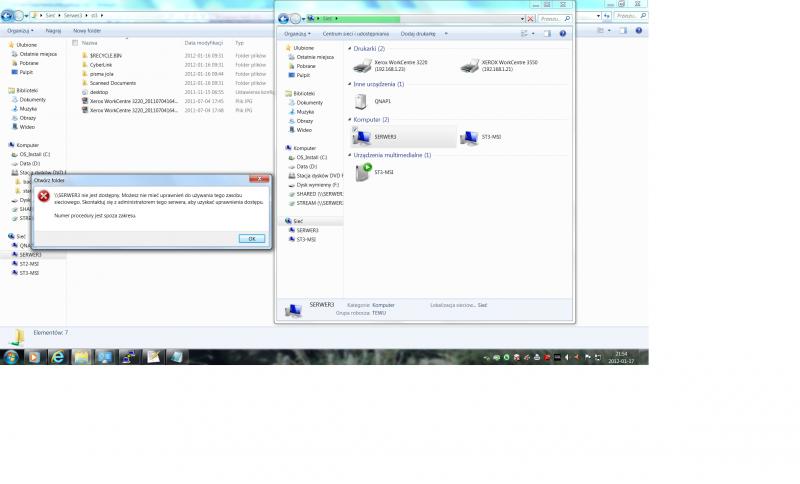Select the XEROX WorkCentre 3550 printer icon
The image size is (800, 484).
point(469,66)
